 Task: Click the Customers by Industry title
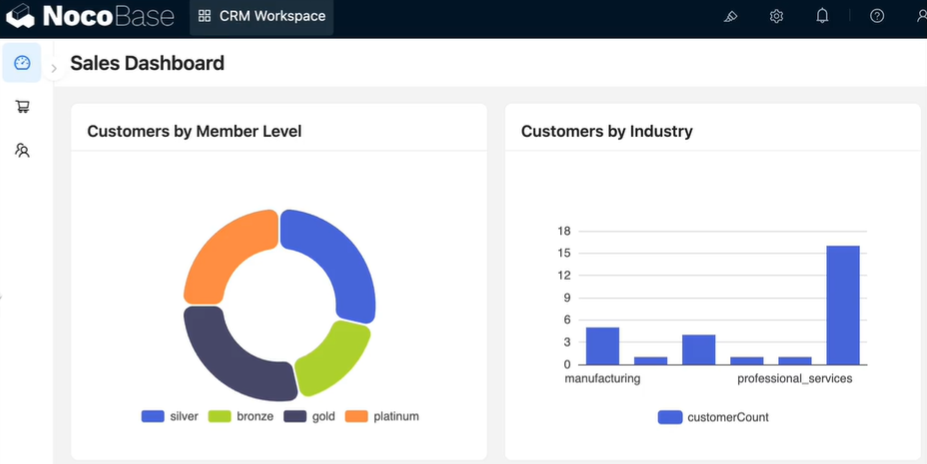coord(607,131)
